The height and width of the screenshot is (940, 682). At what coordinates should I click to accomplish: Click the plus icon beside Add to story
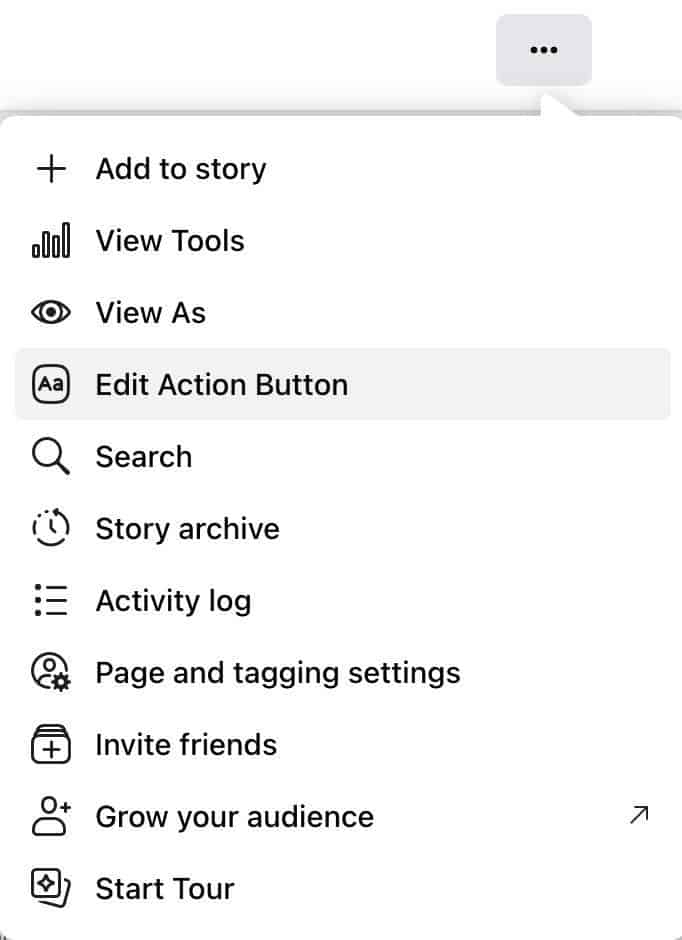pos(51,168)
